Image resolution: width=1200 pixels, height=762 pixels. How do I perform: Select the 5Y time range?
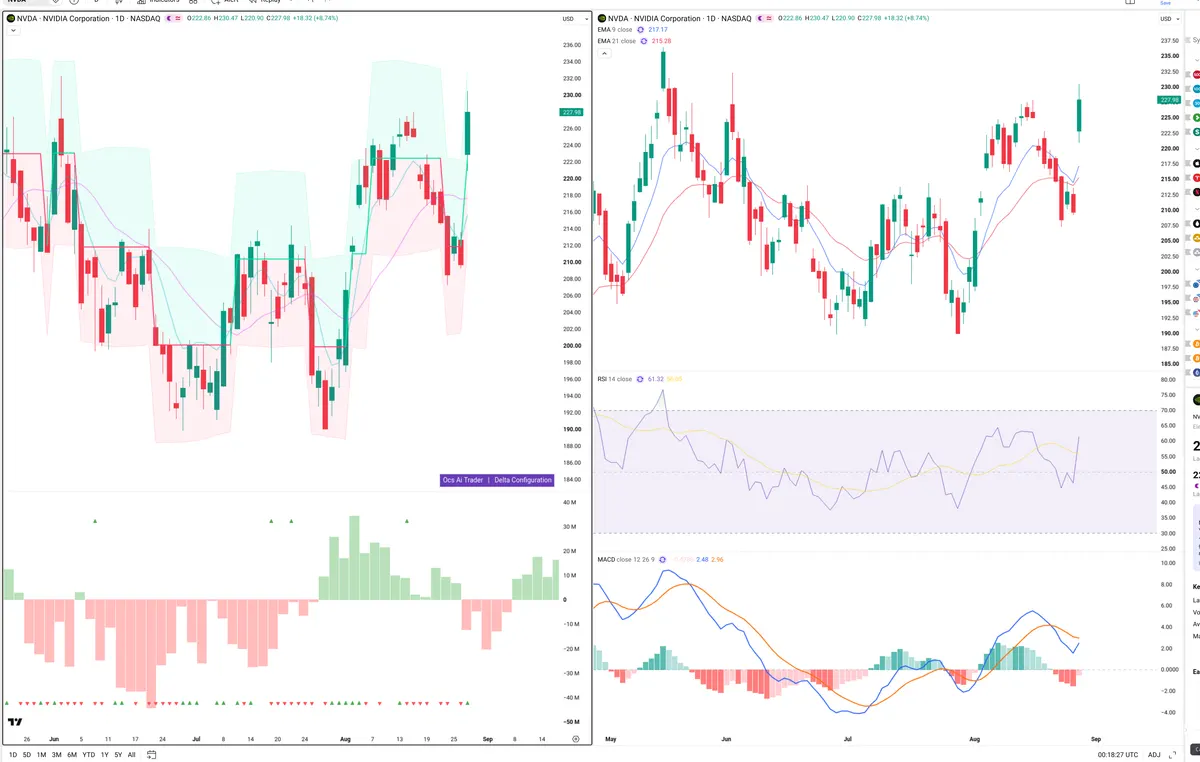[x=118, y=755]
